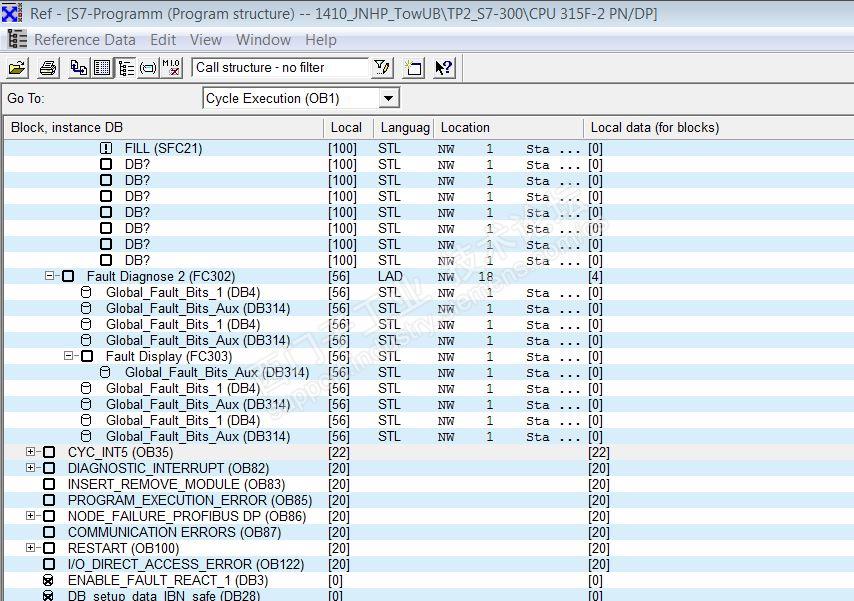The image size is (854, 601).
Task: Click the application icon in title bar
Action: point(13,13)
